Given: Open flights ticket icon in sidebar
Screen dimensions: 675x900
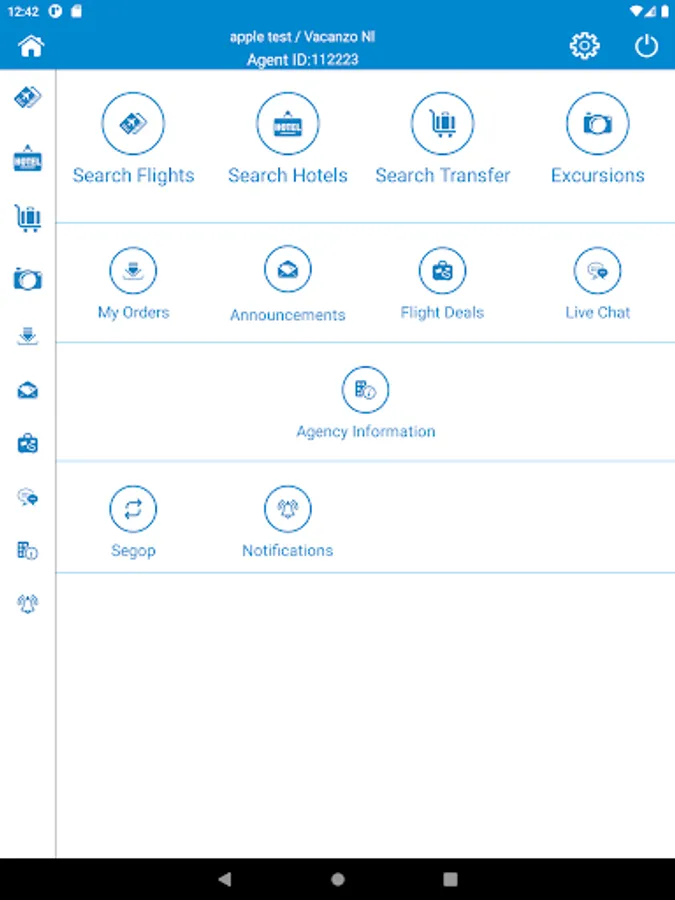Looking at the screenshot, I should point(28,98).
